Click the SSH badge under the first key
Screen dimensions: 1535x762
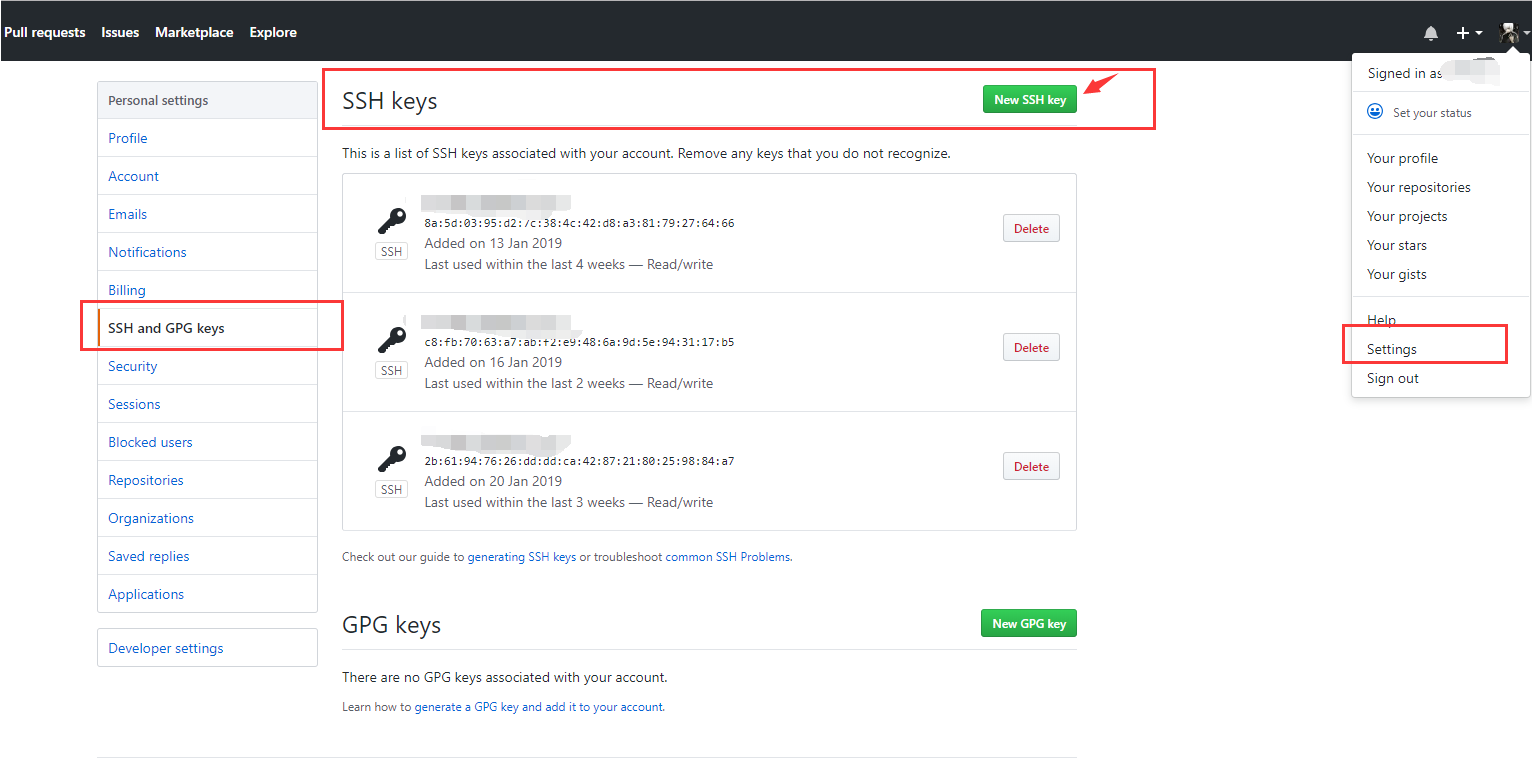[x=391, y=252]
